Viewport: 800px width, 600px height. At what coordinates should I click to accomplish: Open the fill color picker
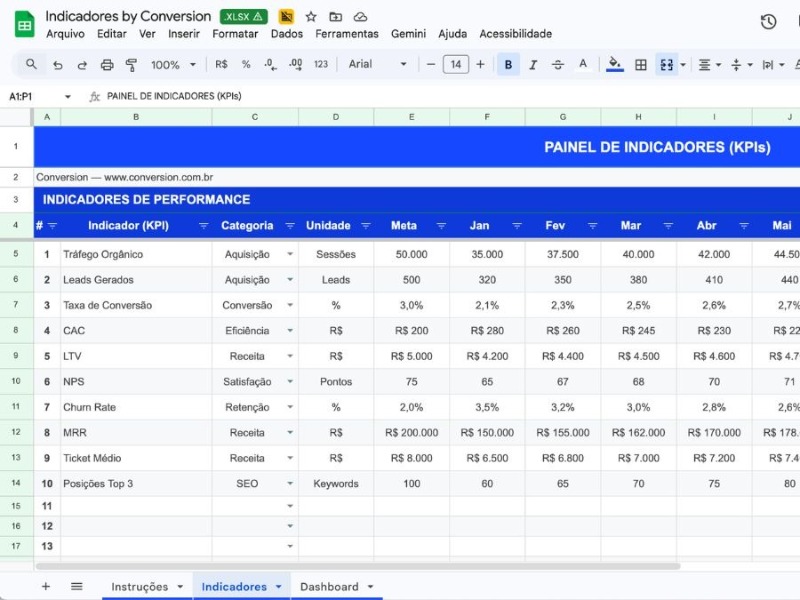[x=615, y=65]
